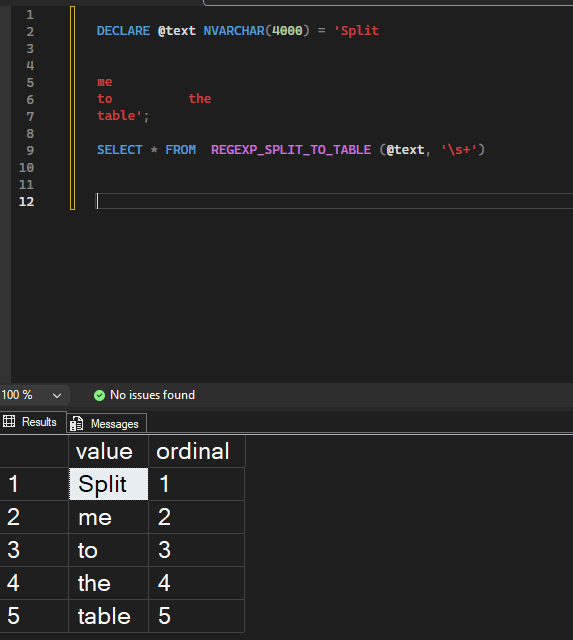Select the ordinal column header

(197, 451)
